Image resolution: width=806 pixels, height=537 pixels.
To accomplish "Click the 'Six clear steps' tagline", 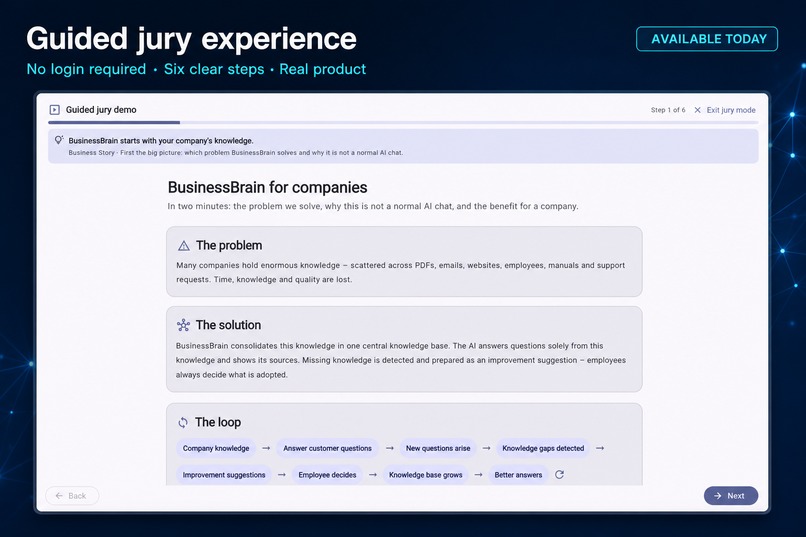I will (x=214, y=69).
